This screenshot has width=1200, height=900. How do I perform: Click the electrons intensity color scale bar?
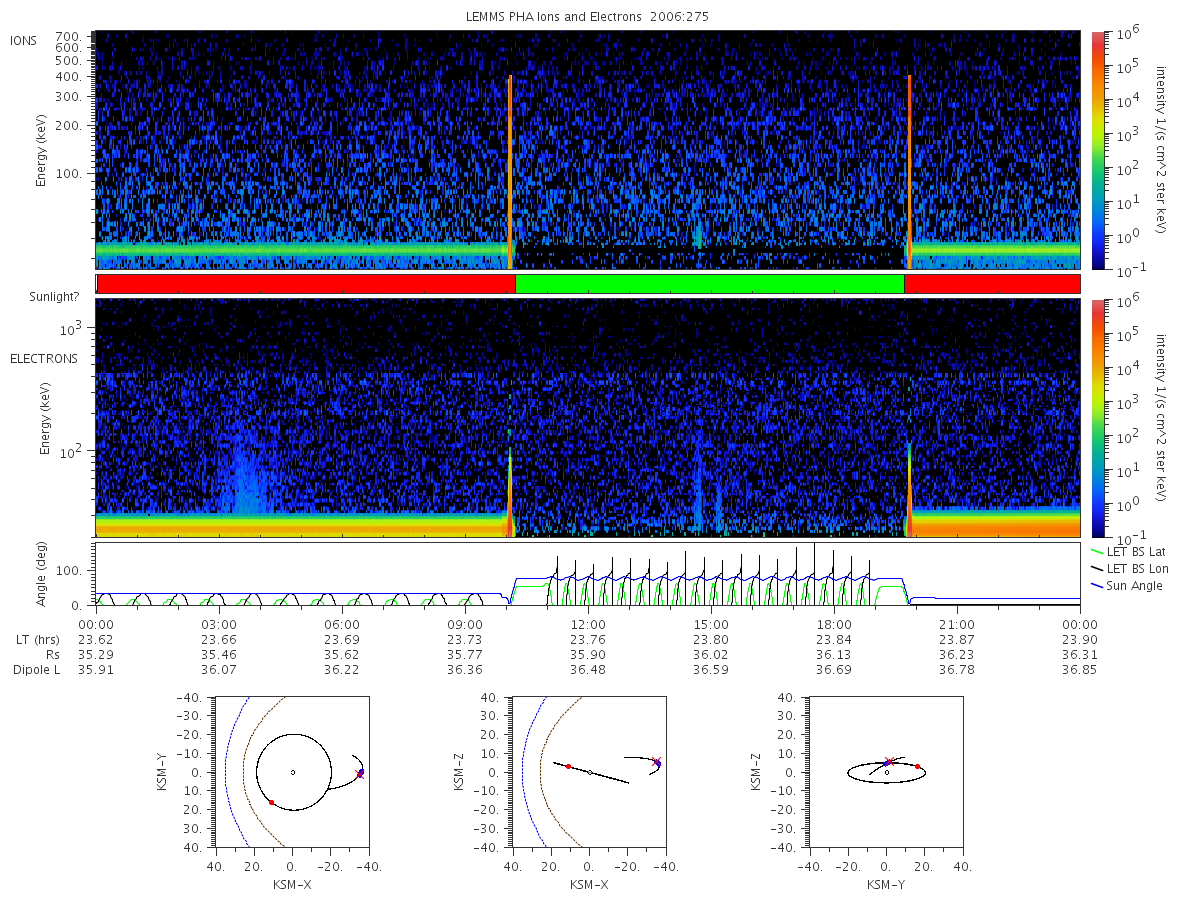tap(1097, 418)
